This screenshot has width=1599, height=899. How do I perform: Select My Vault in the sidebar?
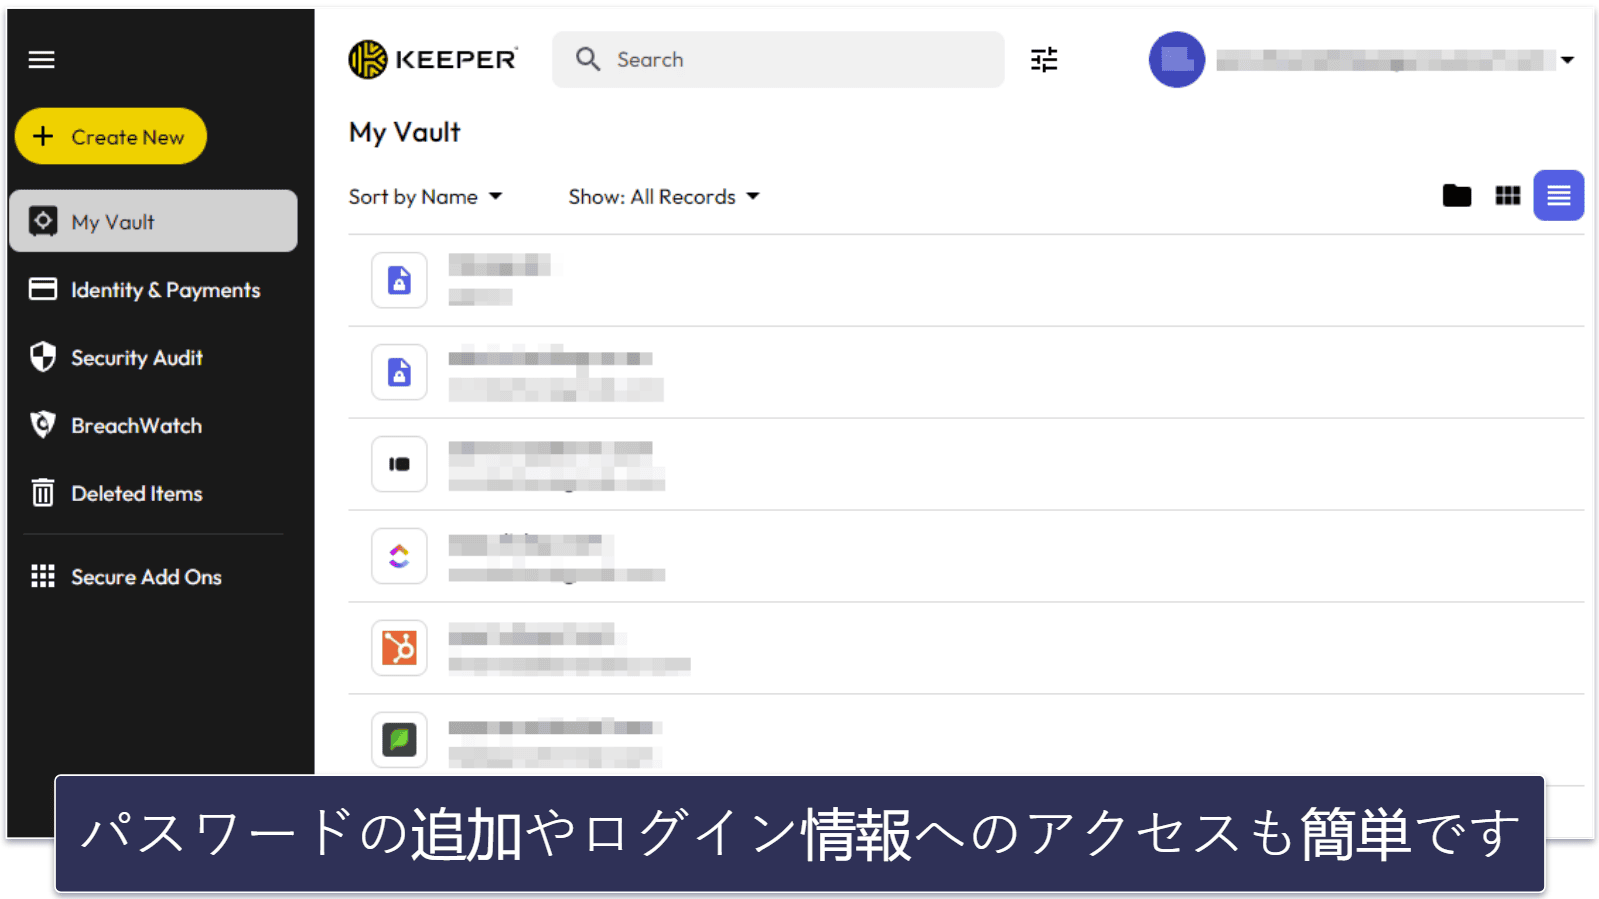(x=153, y=221)
